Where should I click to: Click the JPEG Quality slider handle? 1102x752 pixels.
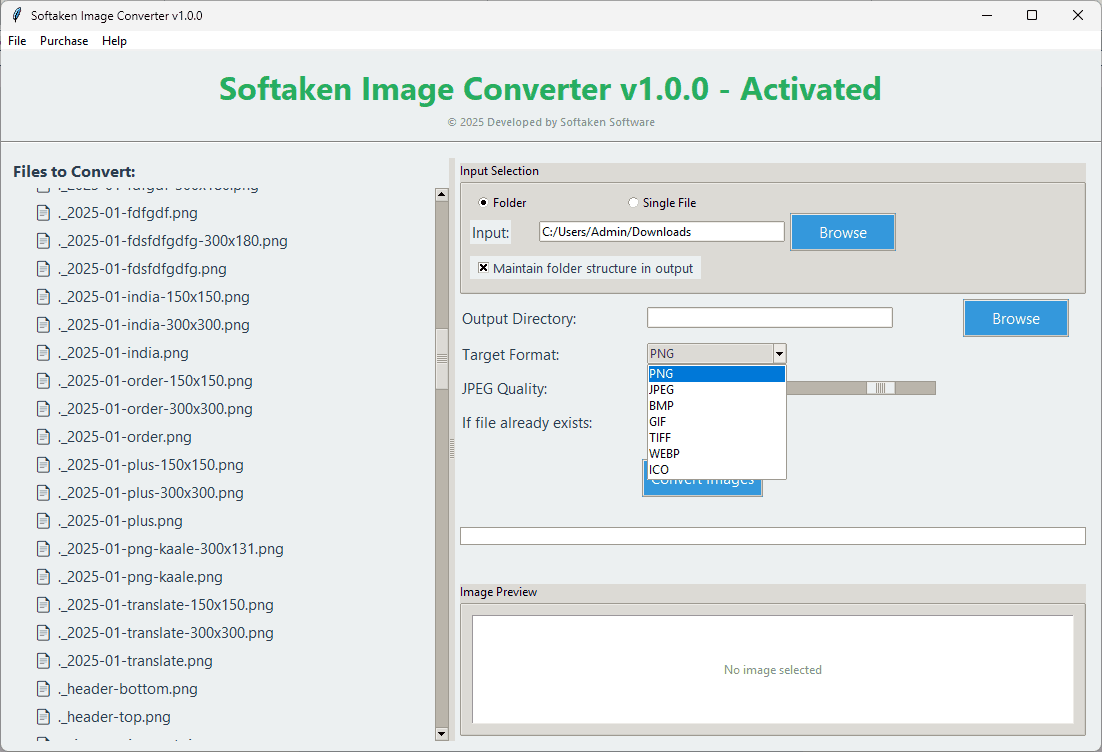pos(880,388)
